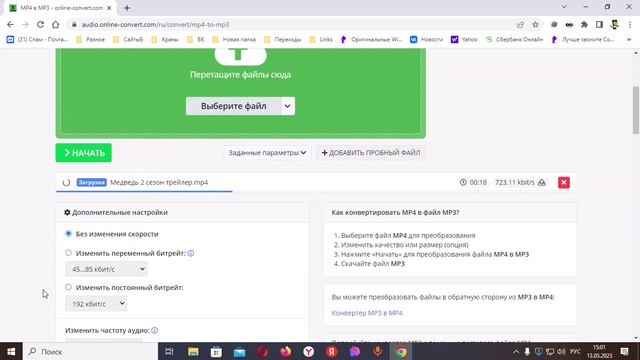
Task: Click 'ДОБАВИТЬ ПРОБНЫЙ ФАЙЛ' button
Action: pos(371,153)
